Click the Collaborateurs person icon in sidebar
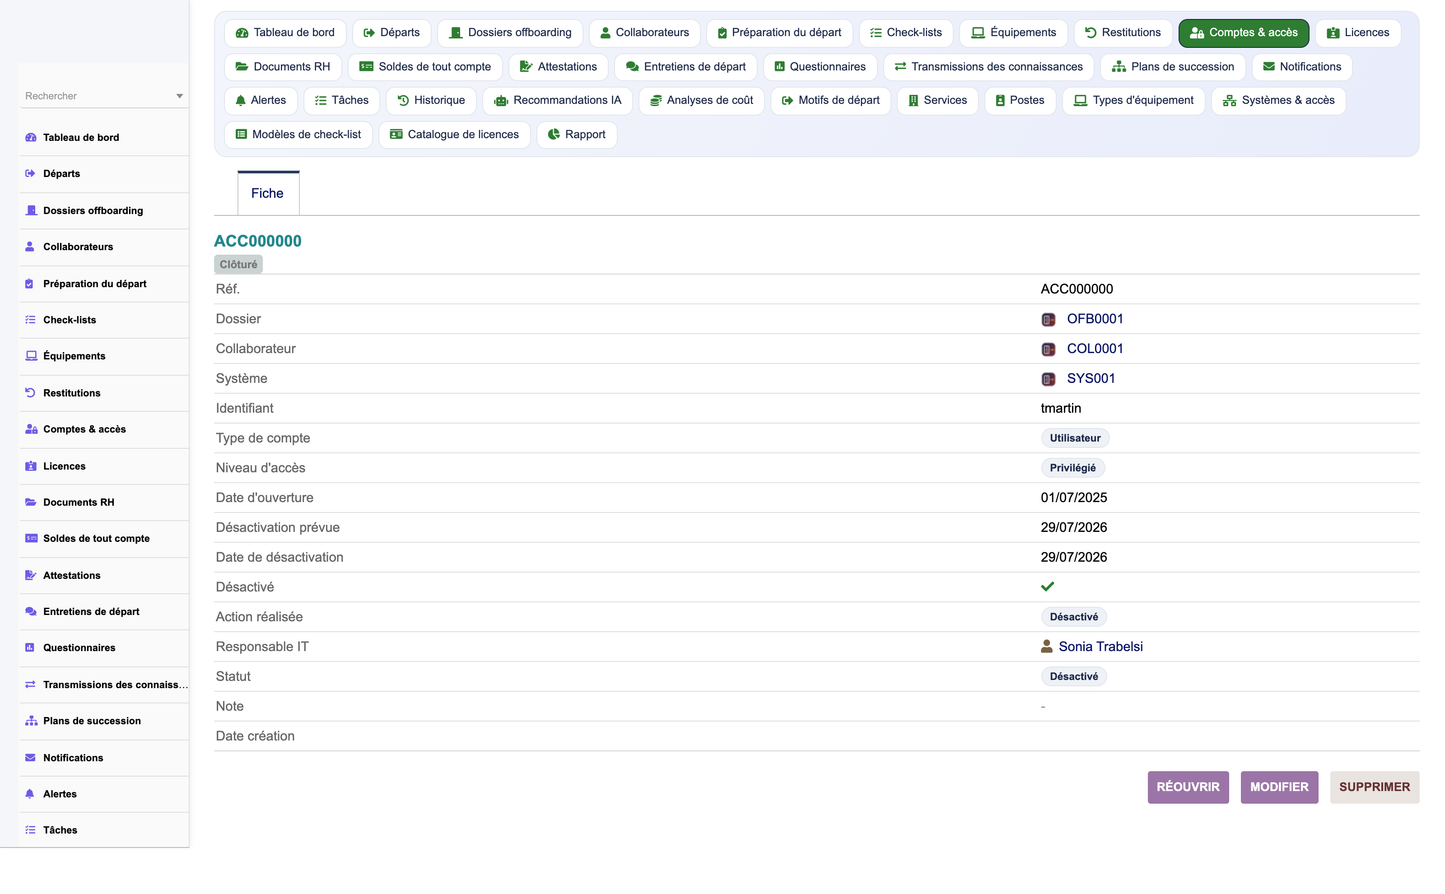This screenshot has height=894, width=1445. click(31, 247)
